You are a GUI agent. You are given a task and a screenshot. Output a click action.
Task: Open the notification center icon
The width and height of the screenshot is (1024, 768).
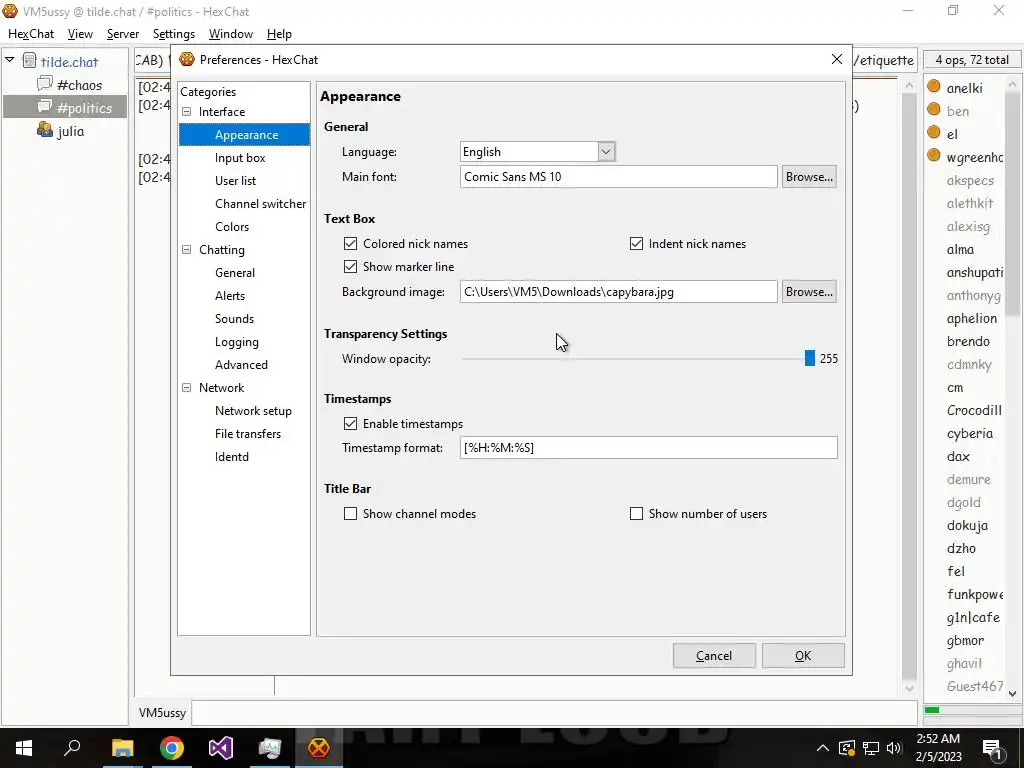[992, 749]
